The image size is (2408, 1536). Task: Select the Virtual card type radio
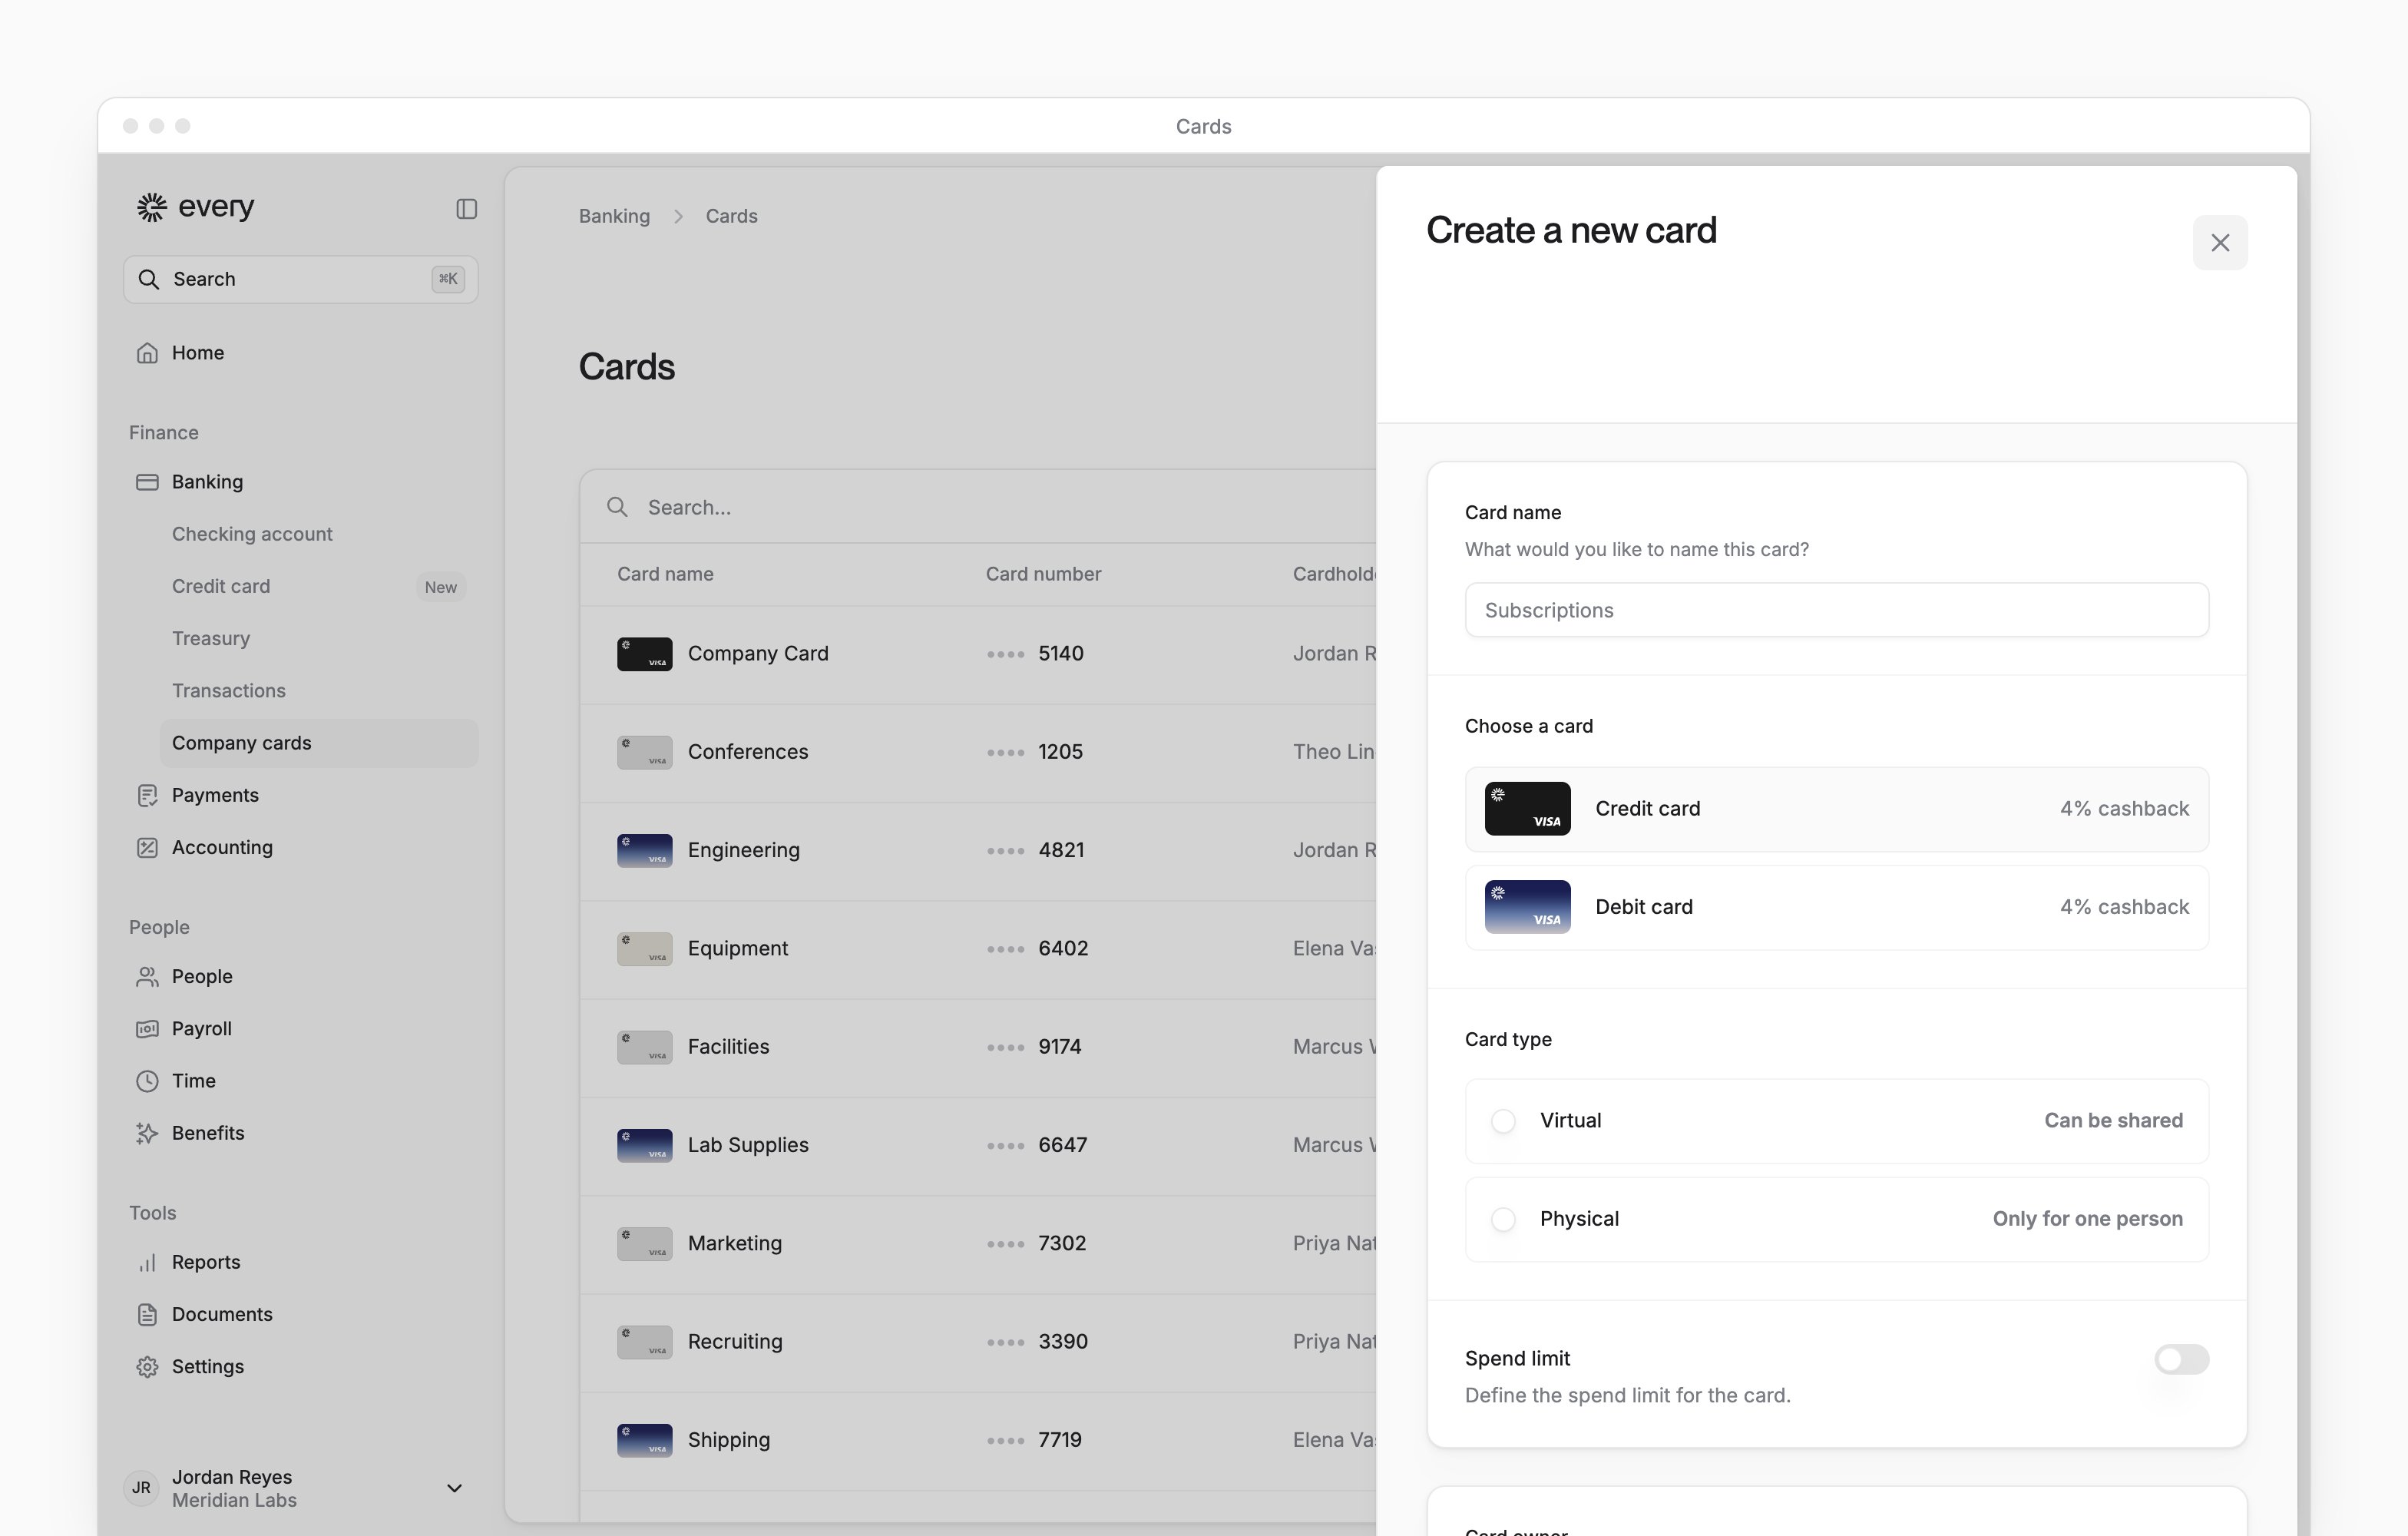[x=1503, y=1120]
